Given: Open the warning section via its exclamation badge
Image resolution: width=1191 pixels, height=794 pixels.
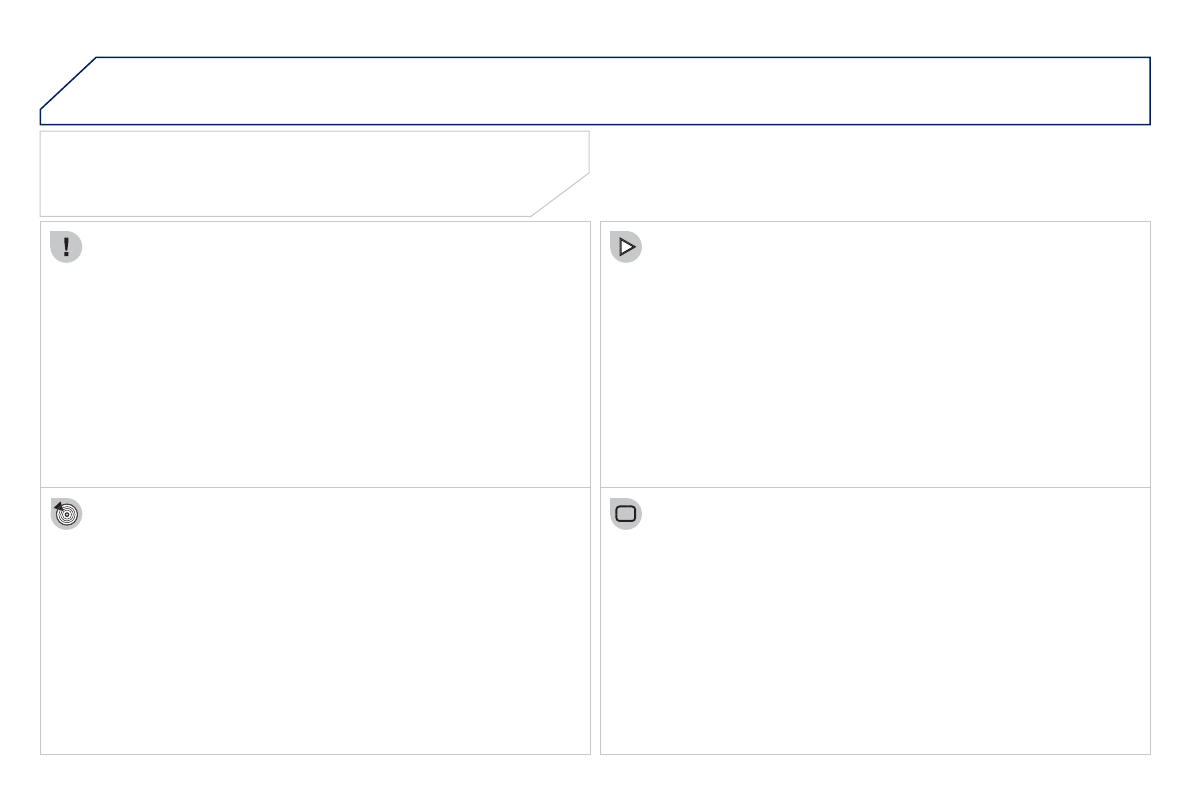Looking at the screenshot, I should click(66, 249).
